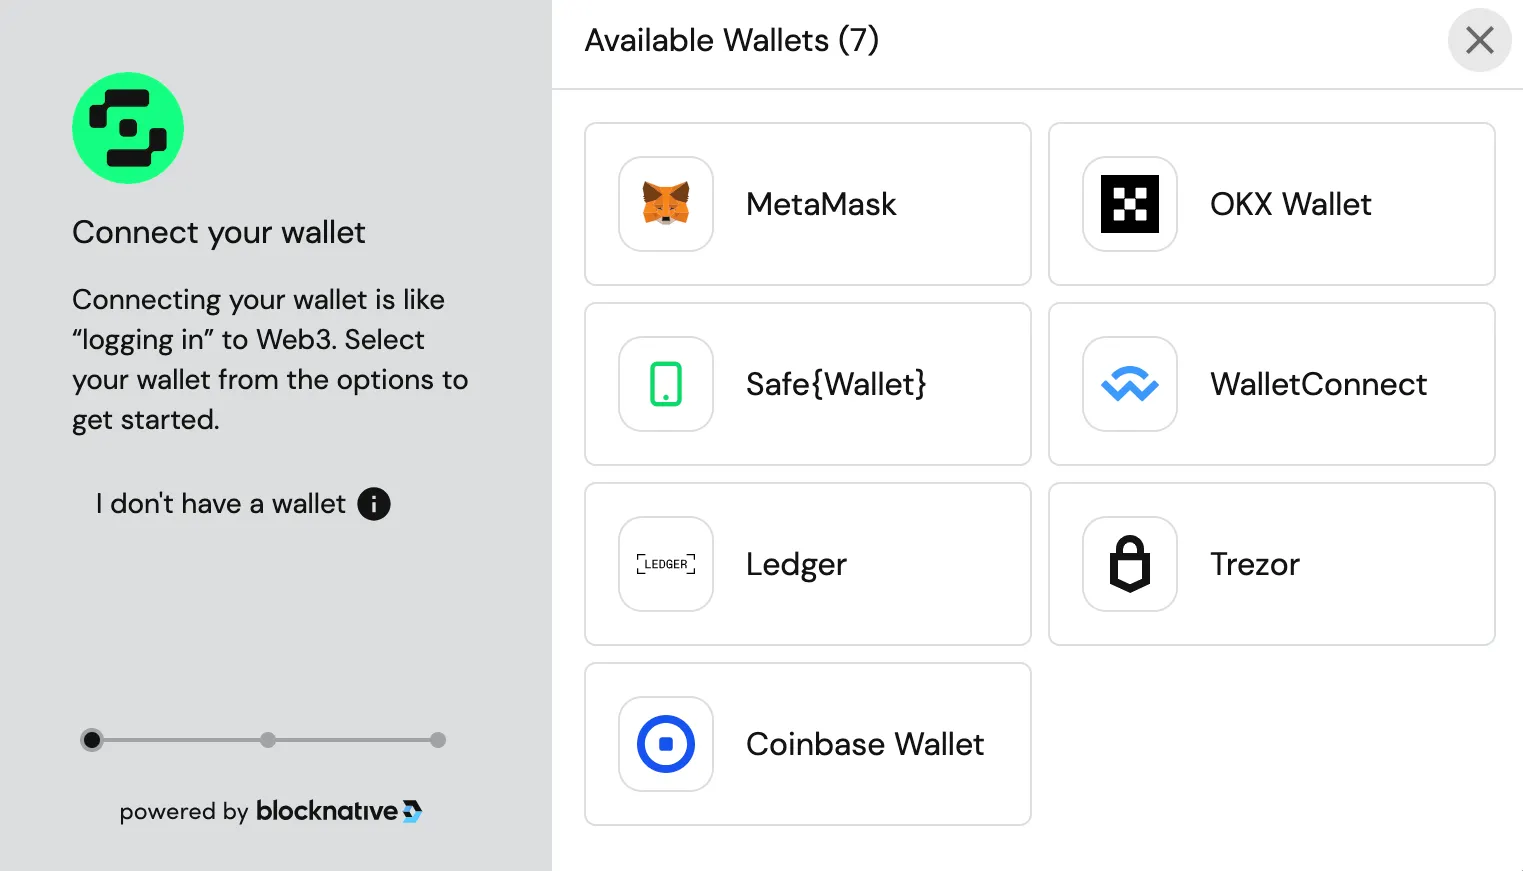Click the green app logo circle
1523x871 pixels.
point(128,128)
